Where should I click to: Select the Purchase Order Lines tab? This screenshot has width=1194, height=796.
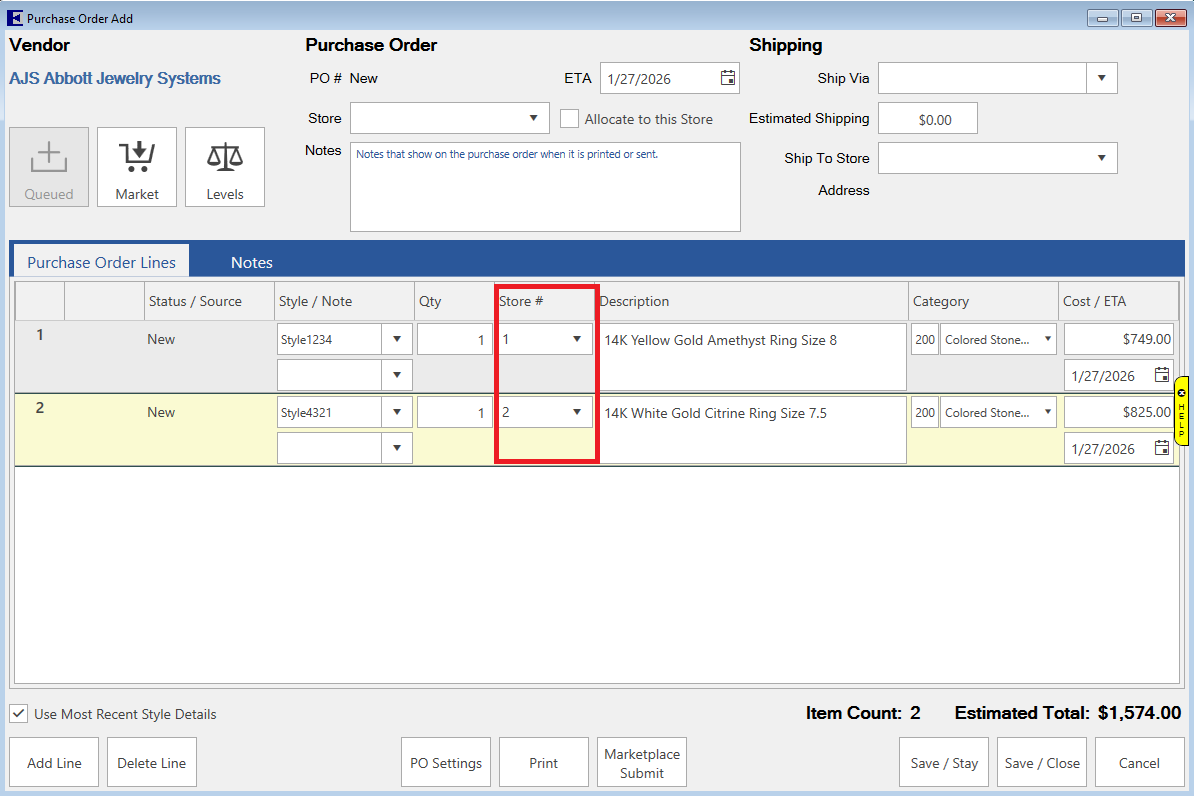click(101, 262)
